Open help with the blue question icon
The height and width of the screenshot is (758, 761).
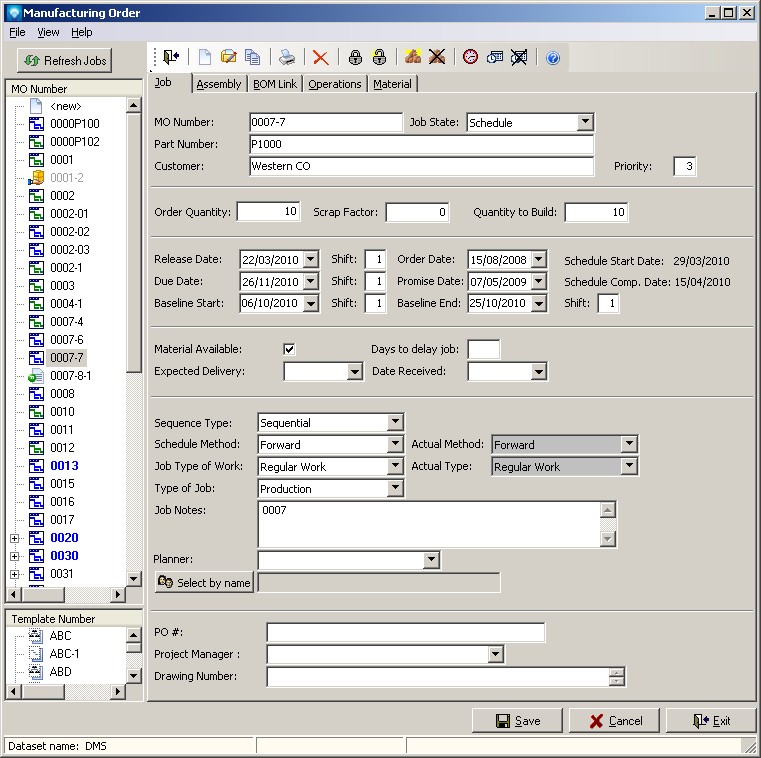pyautogui.click(x=552, y=58)
